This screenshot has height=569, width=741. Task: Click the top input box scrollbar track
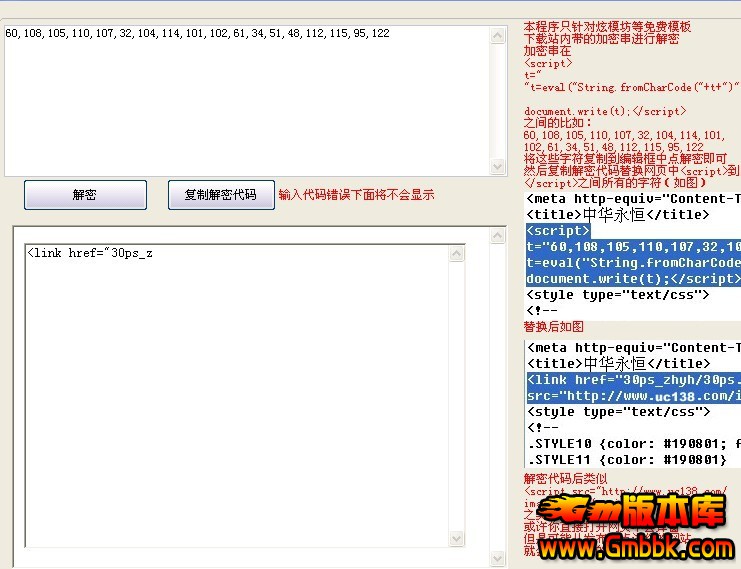pos(498,100)
